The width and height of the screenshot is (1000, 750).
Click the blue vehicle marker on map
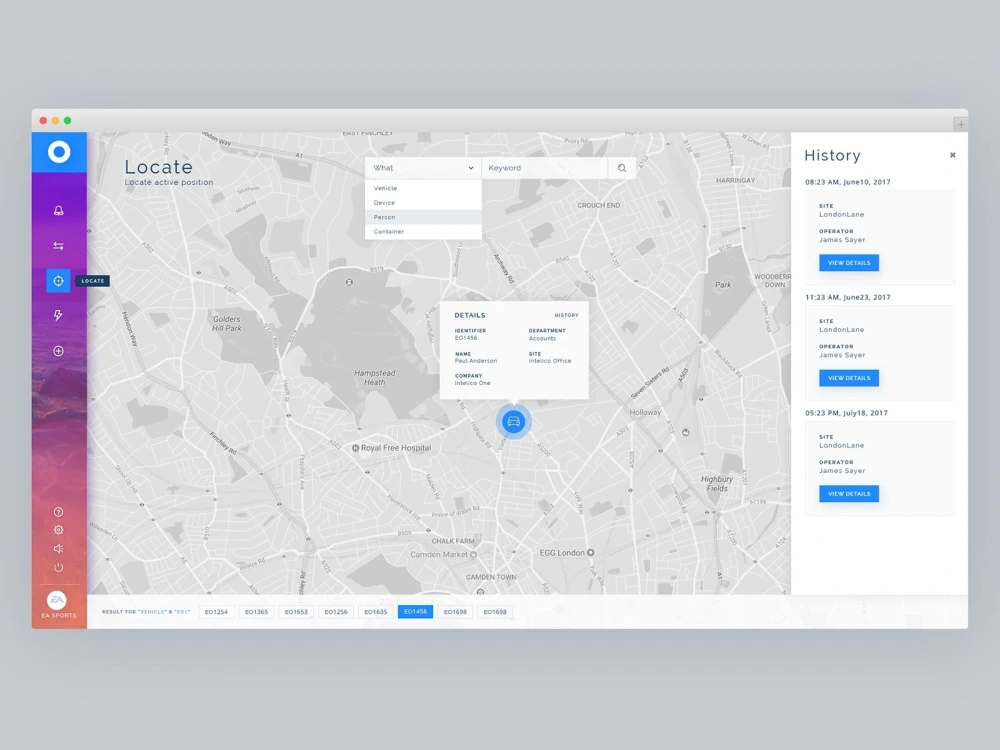(x=513, y=422)
